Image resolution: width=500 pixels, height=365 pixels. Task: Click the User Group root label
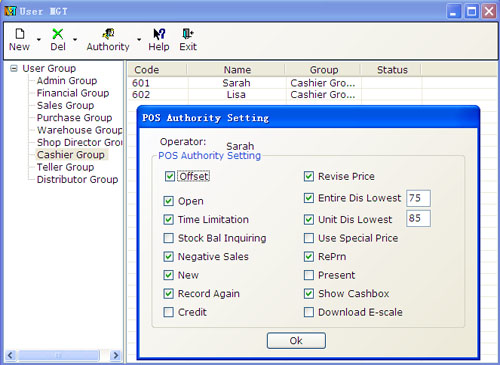point(49,68)
